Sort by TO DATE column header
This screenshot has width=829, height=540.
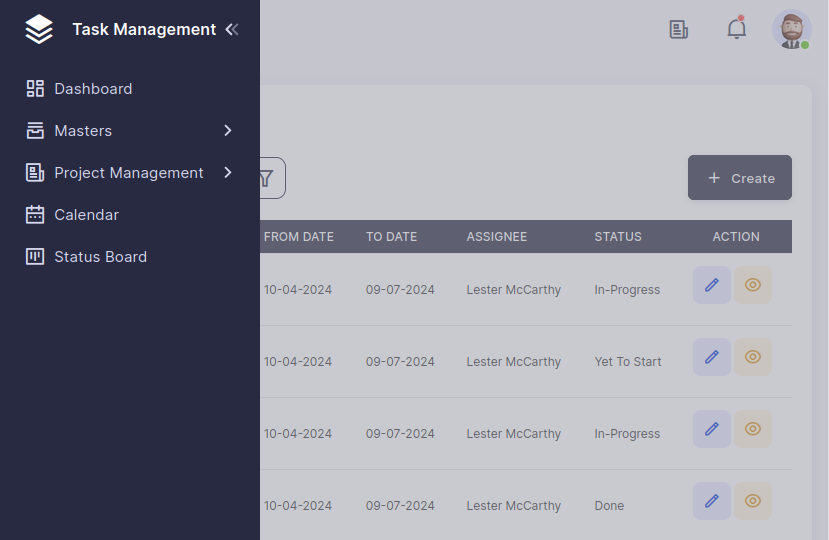pos(391,237)
